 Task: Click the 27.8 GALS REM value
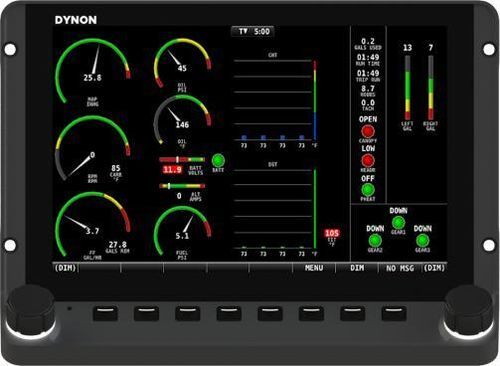[x=118, y=245]
